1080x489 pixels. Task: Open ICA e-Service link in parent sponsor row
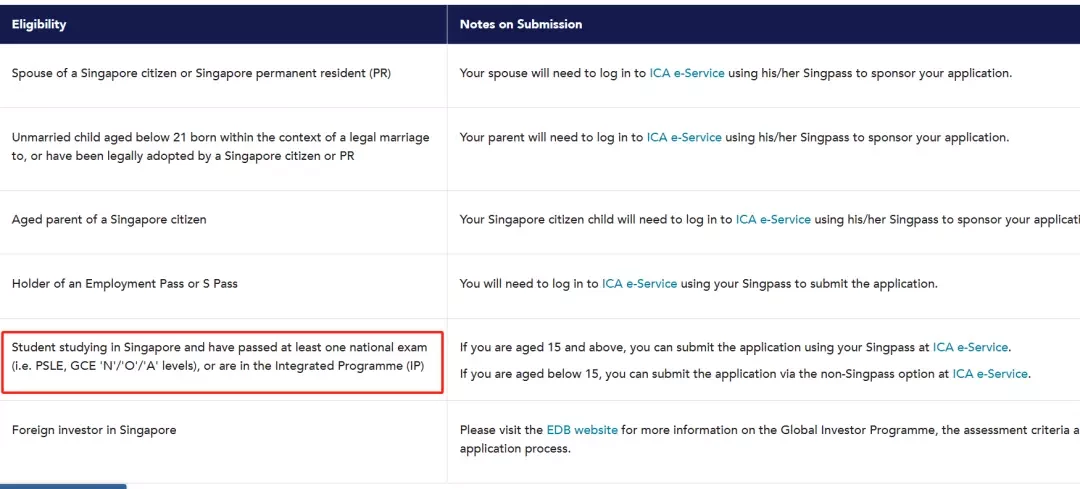point(684,137)
